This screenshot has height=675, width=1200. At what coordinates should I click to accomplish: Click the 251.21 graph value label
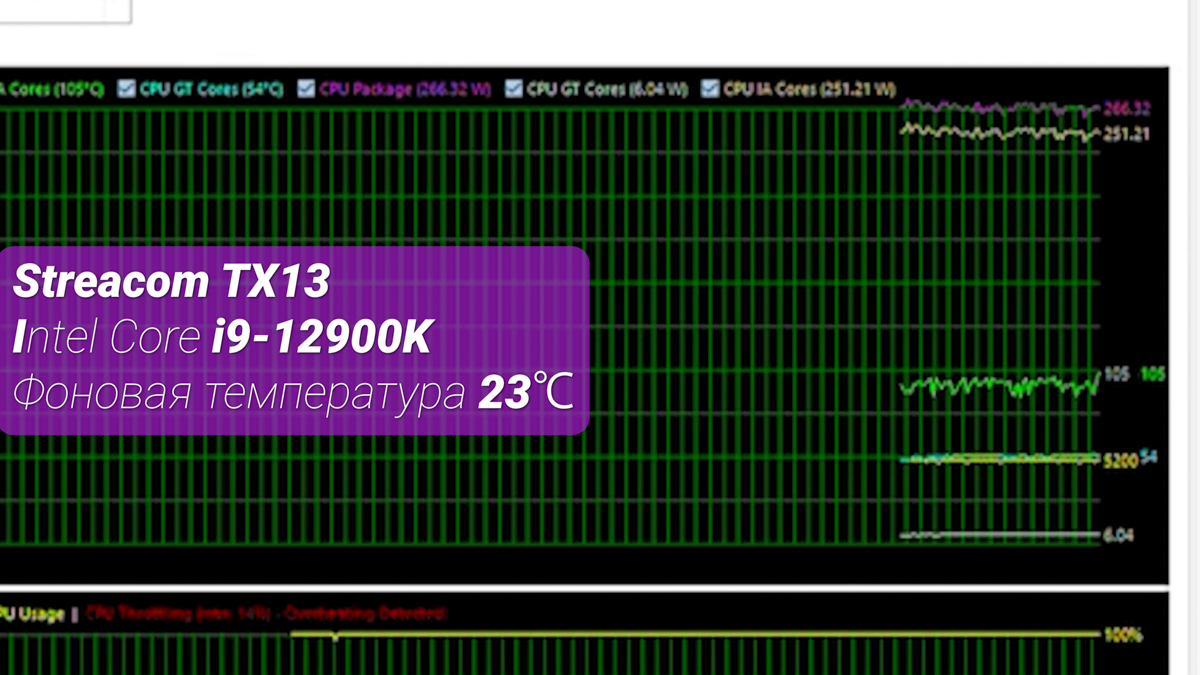[1126, 135]
